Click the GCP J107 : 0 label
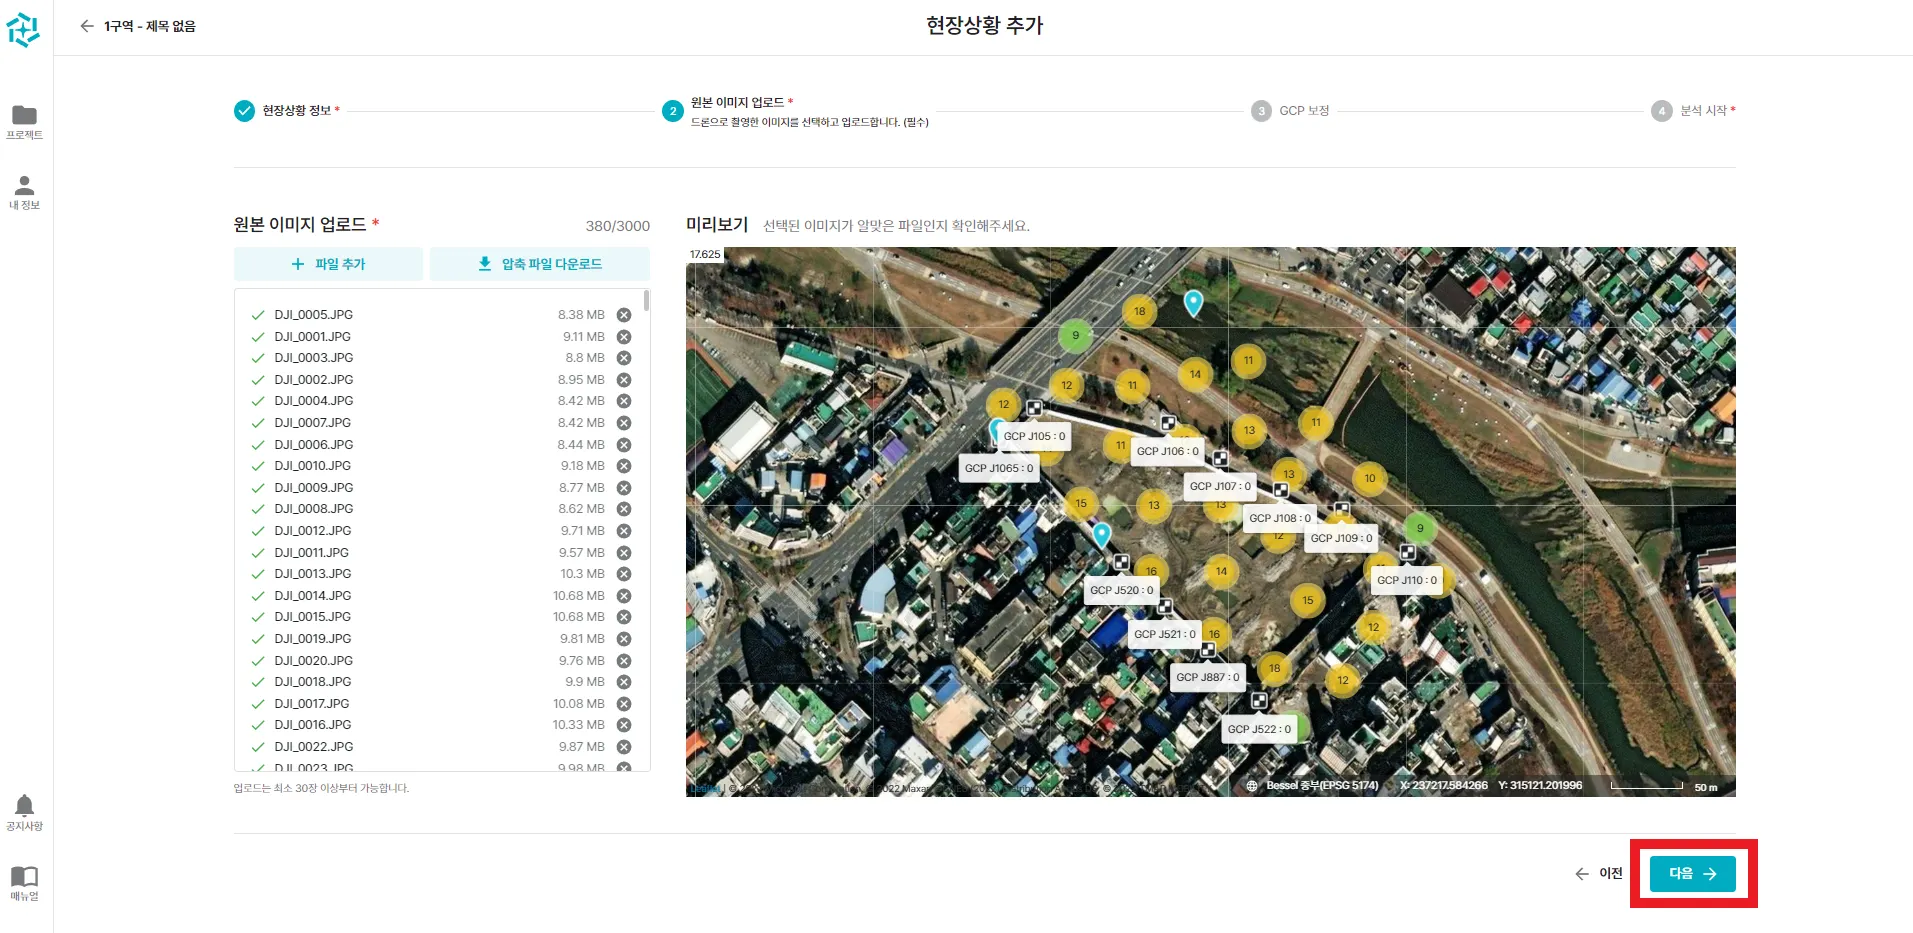 [1220, 486]
